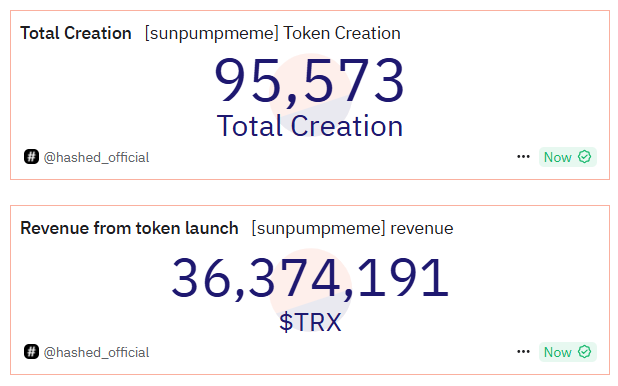Open the three-dots menu on Total Creation card
The width and height of the screenshot is (618, 386).
coord(523,157)
